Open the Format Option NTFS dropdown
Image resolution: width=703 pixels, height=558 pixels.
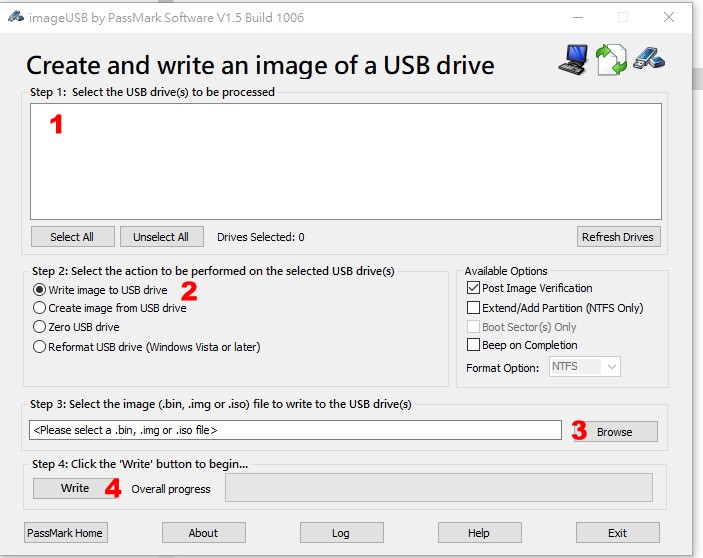click(585, 367)
